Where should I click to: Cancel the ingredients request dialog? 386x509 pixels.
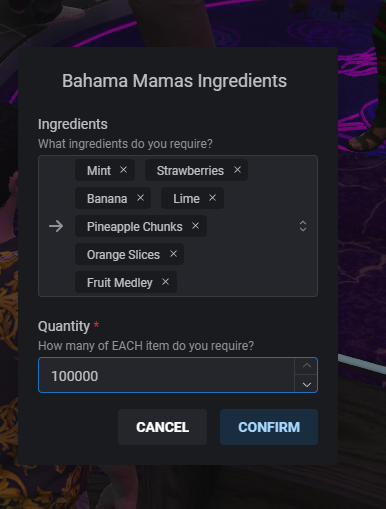[162, 427]
